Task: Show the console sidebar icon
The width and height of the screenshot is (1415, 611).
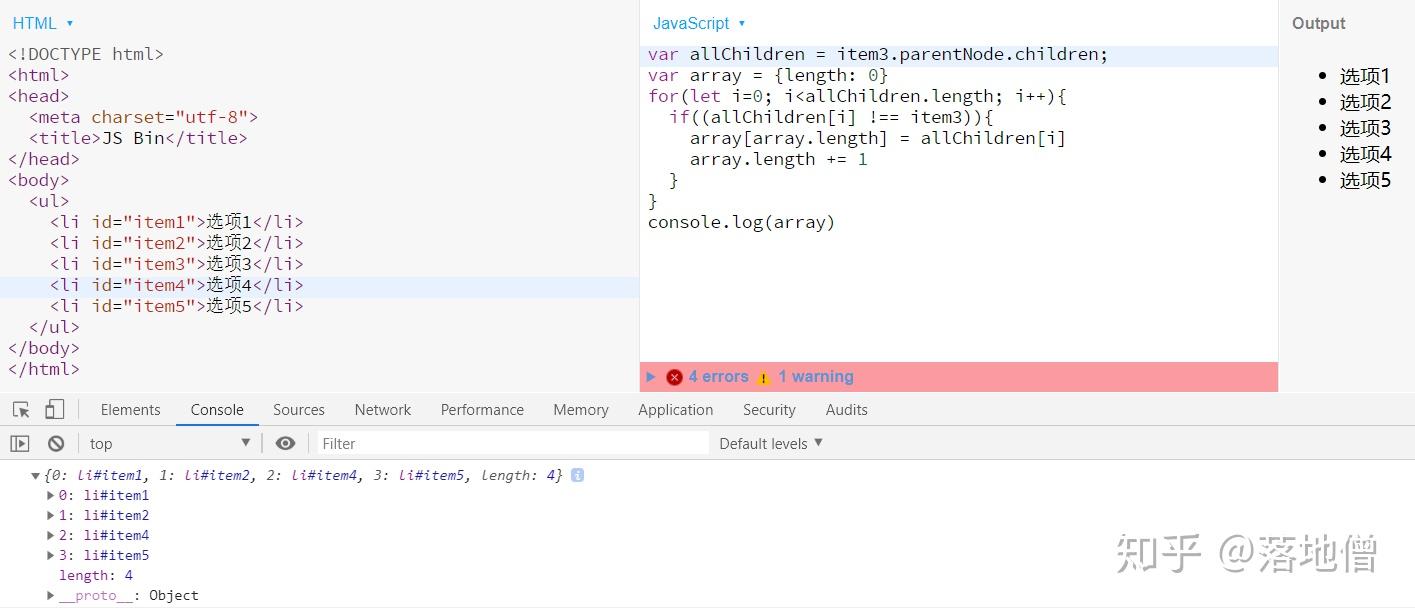Action: [x=20, y=443]
